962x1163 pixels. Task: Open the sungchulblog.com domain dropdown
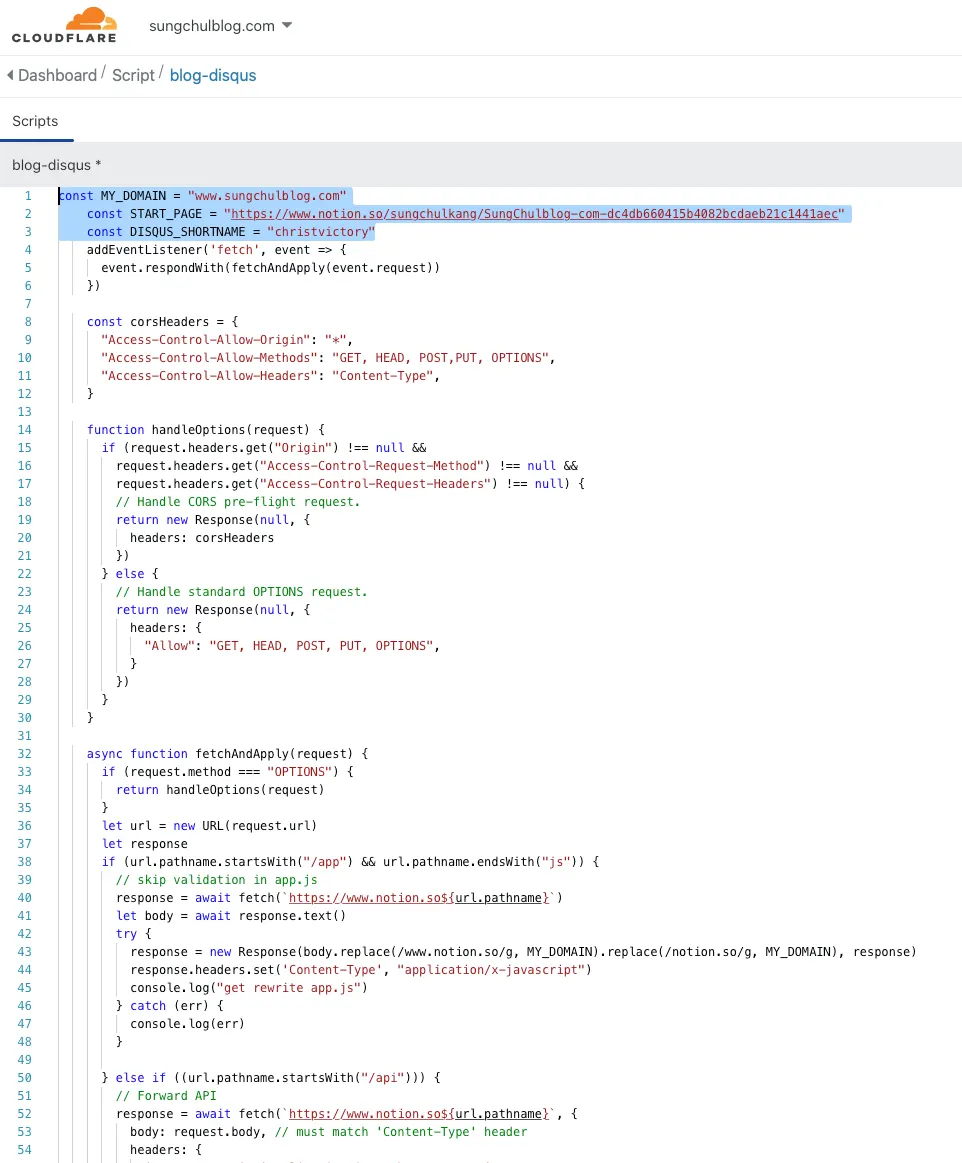[x=220, y=26]
